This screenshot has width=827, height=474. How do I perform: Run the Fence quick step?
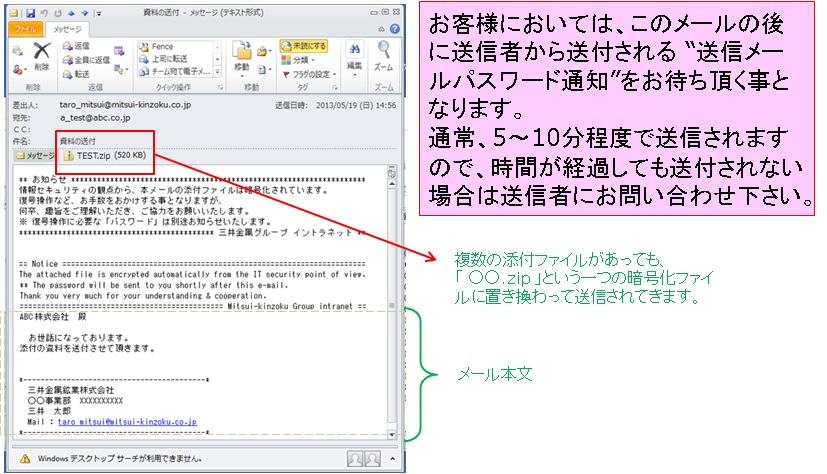pyautogui.click(x=156, y=46)
